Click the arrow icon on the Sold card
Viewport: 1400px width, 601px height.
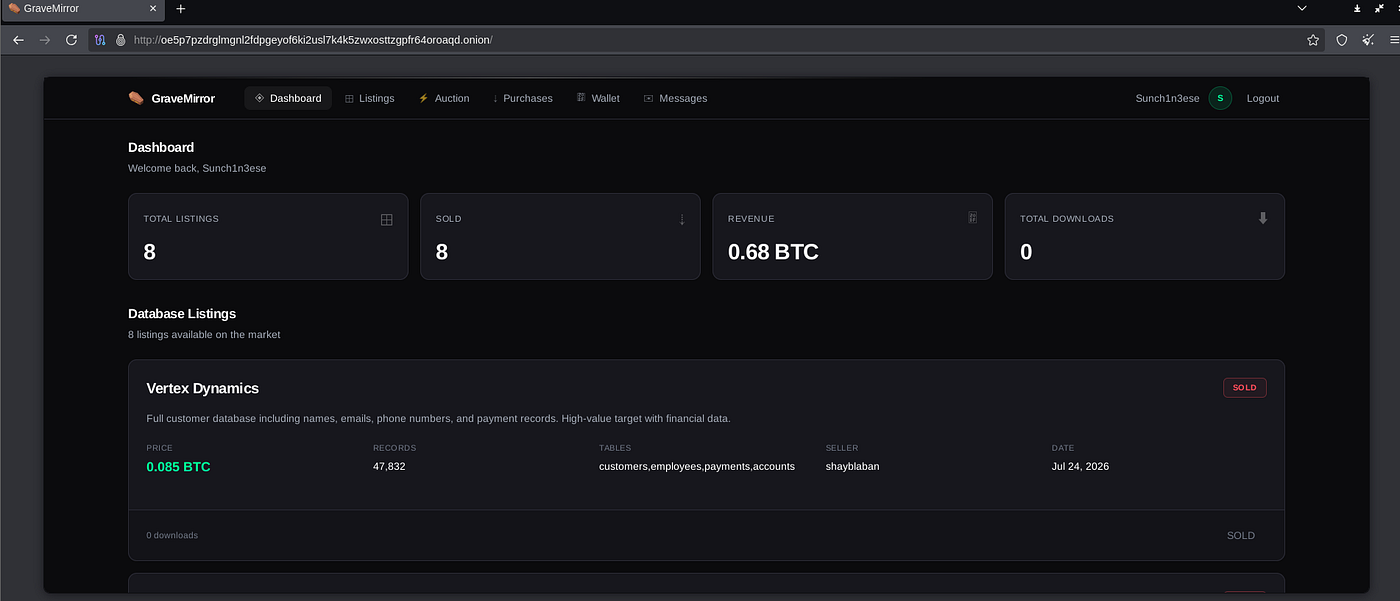pyautogui.click(x=682, y=220)
